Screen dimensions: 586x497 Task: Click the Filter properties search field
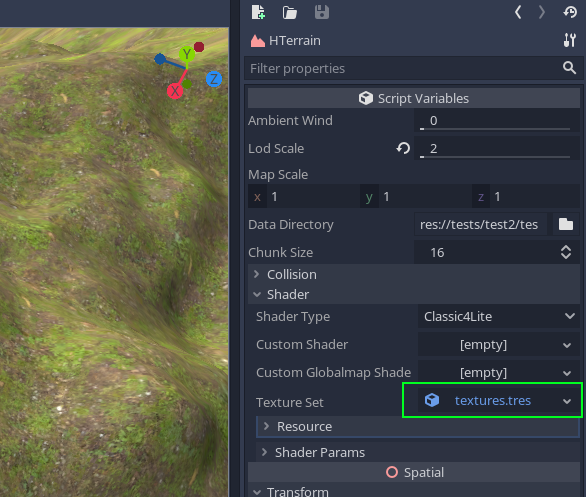click(x=414, y=68)
